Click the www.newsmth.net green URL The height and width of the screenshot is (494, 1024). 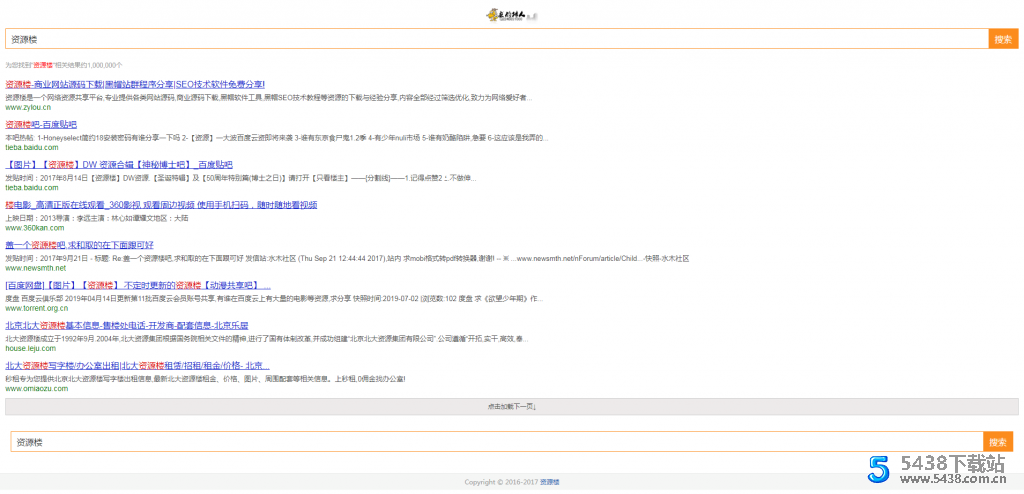coord(35,268)
